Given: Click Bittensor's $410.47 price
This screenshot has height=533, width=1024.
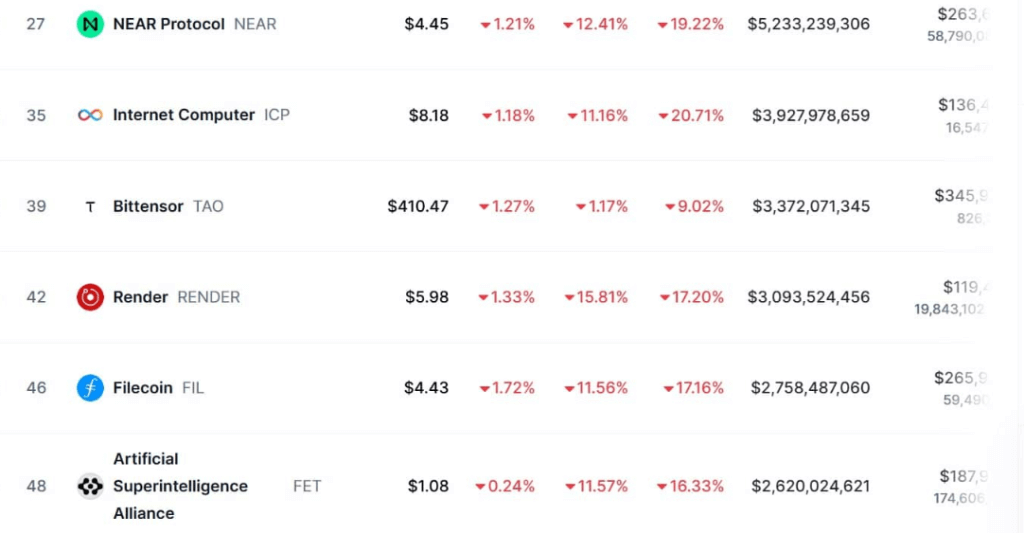Looking at the screenshot, I should [418, 206].
